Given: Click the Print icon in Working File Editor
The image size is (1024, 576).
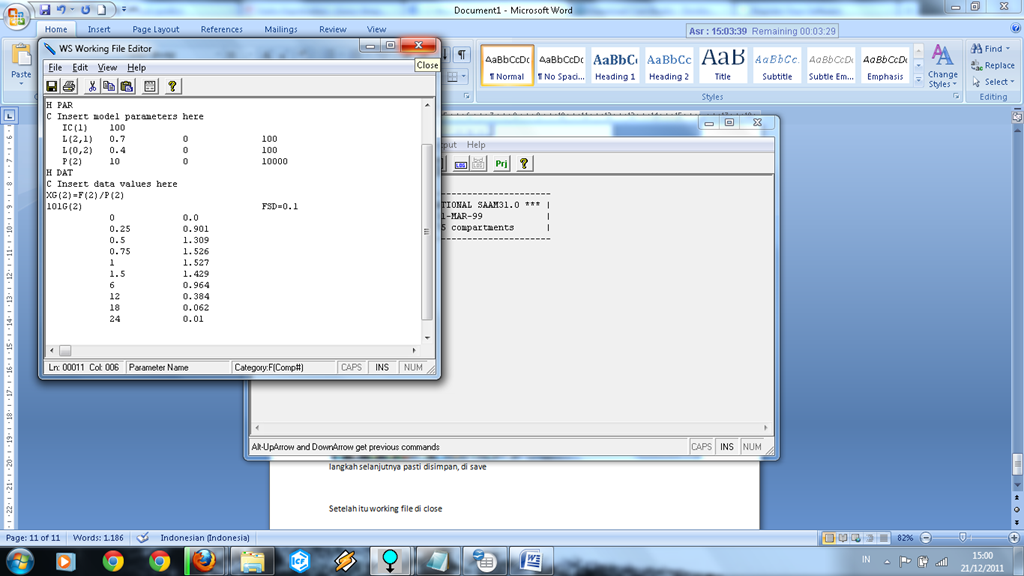Looking at the screenshot, I should [x=69, y=86].
